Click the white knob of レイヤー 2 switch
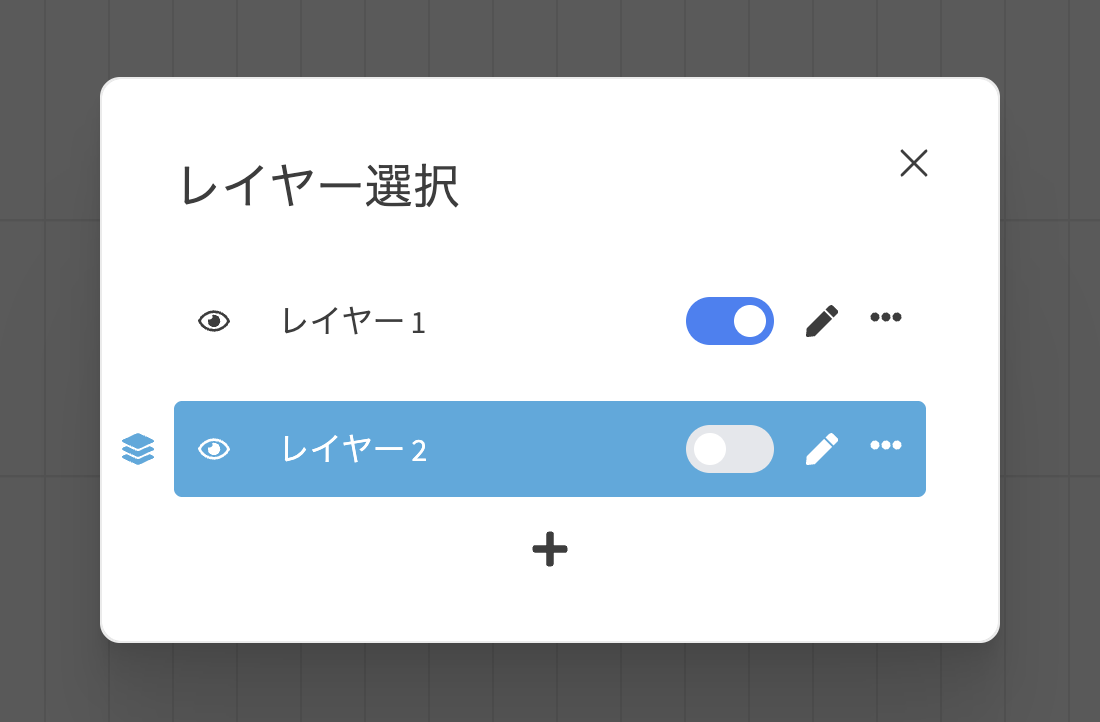 click(710, 449)
